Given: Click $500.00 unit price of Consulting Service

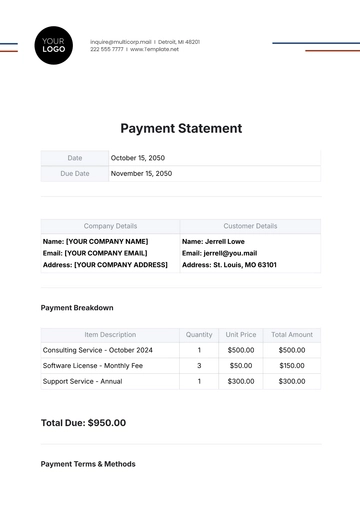Looking at the screenshot, I should [241, 350].
